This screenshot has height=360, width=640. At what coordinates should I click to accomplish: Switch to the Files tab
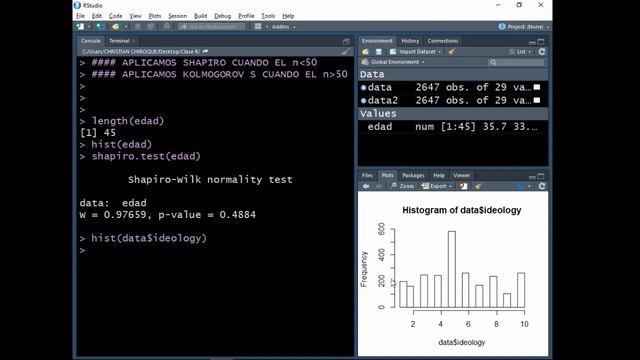pos(367,176)
